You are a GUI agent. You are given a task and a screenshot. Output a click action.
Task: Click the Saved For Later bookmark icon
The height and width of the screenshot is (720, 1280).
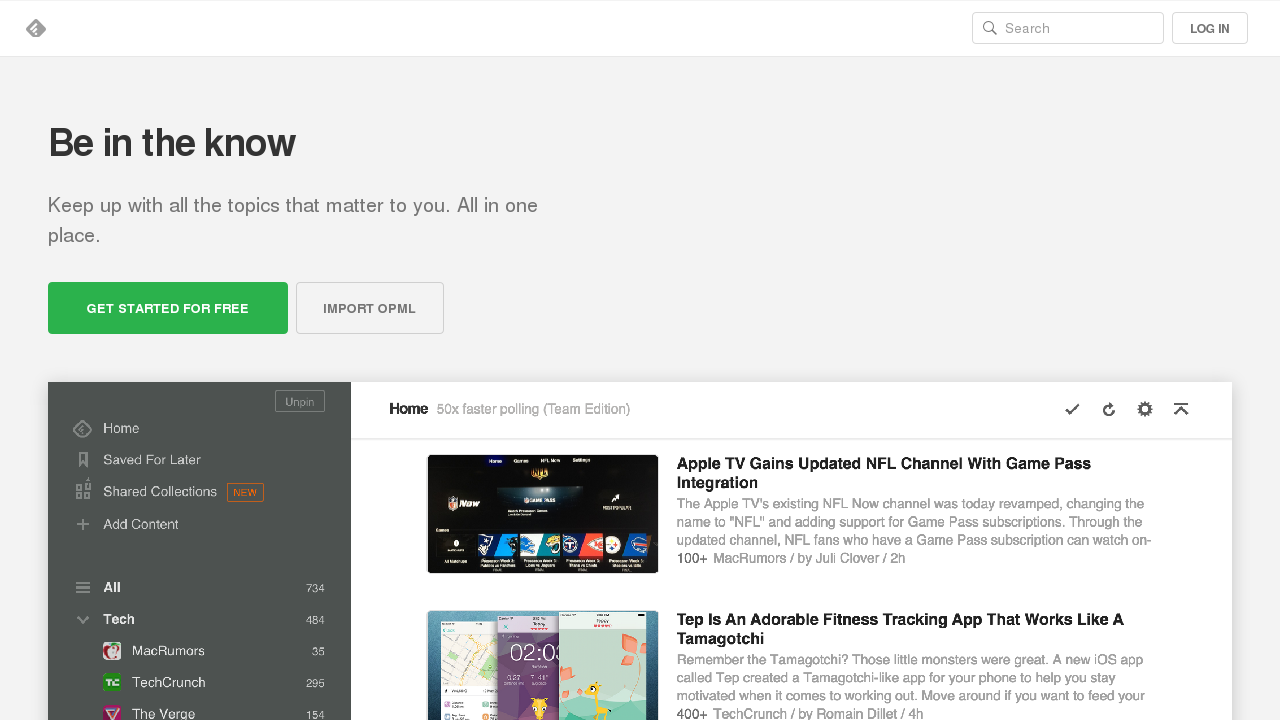pyautogui.click(x=83, y=460)
